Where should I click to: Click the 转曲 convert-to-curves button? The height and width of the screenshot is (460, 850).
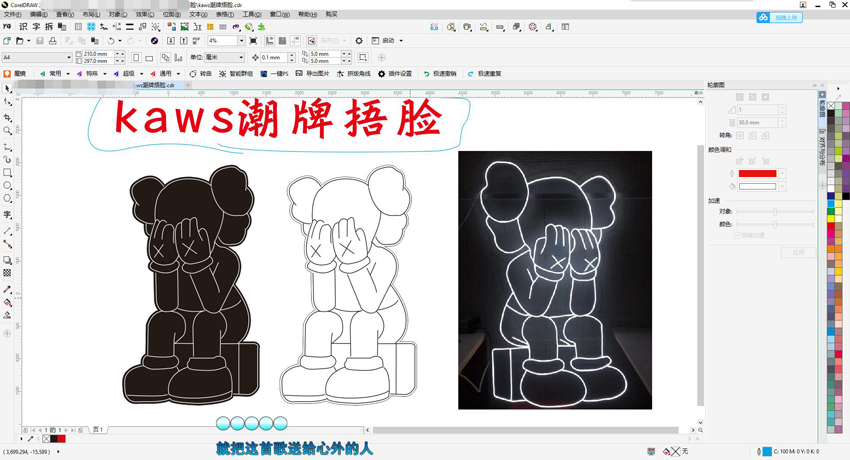coord(200,74)
